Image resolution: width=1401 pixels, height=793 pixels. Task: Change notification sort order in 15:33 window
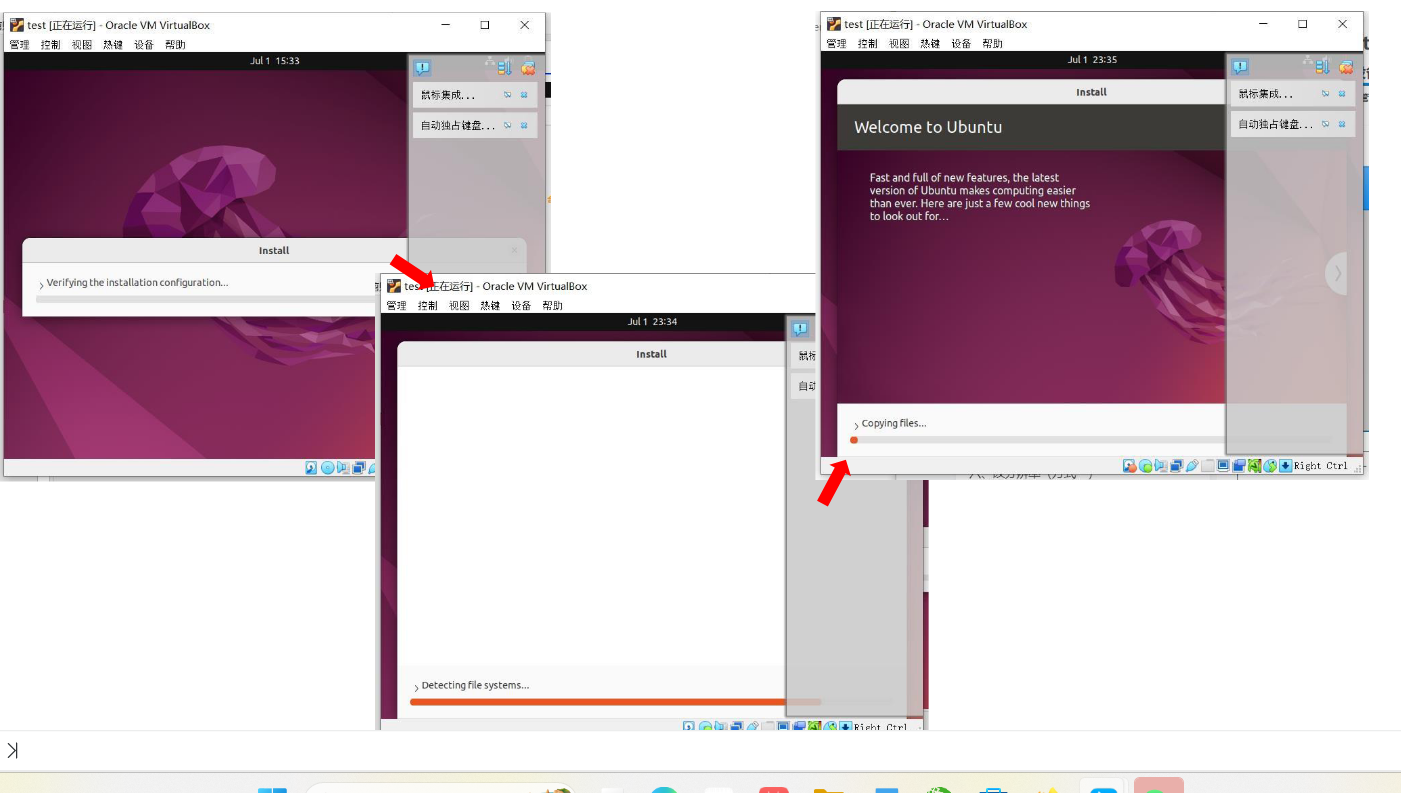[504, 67]
